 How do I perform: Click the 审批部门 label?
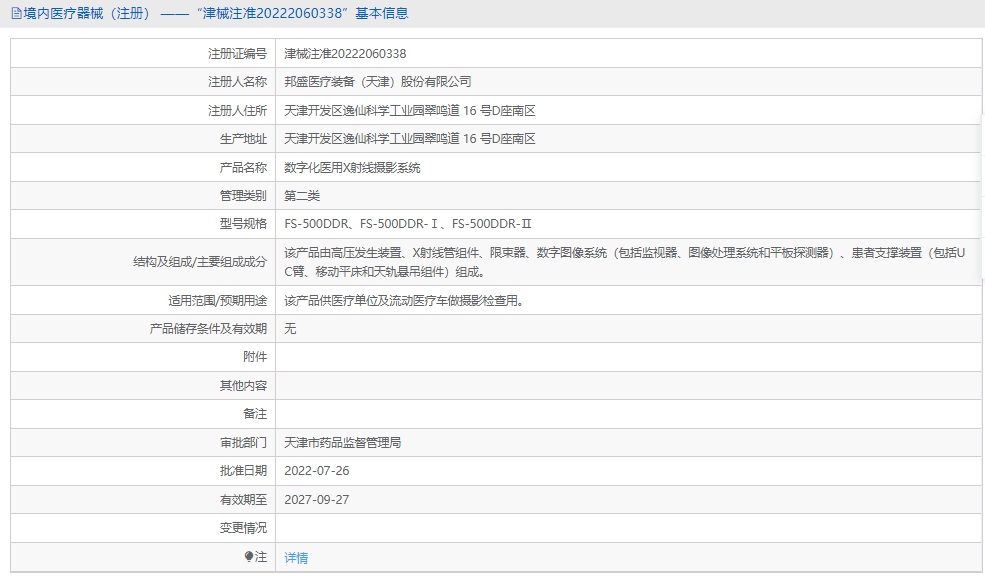[243, 443]
